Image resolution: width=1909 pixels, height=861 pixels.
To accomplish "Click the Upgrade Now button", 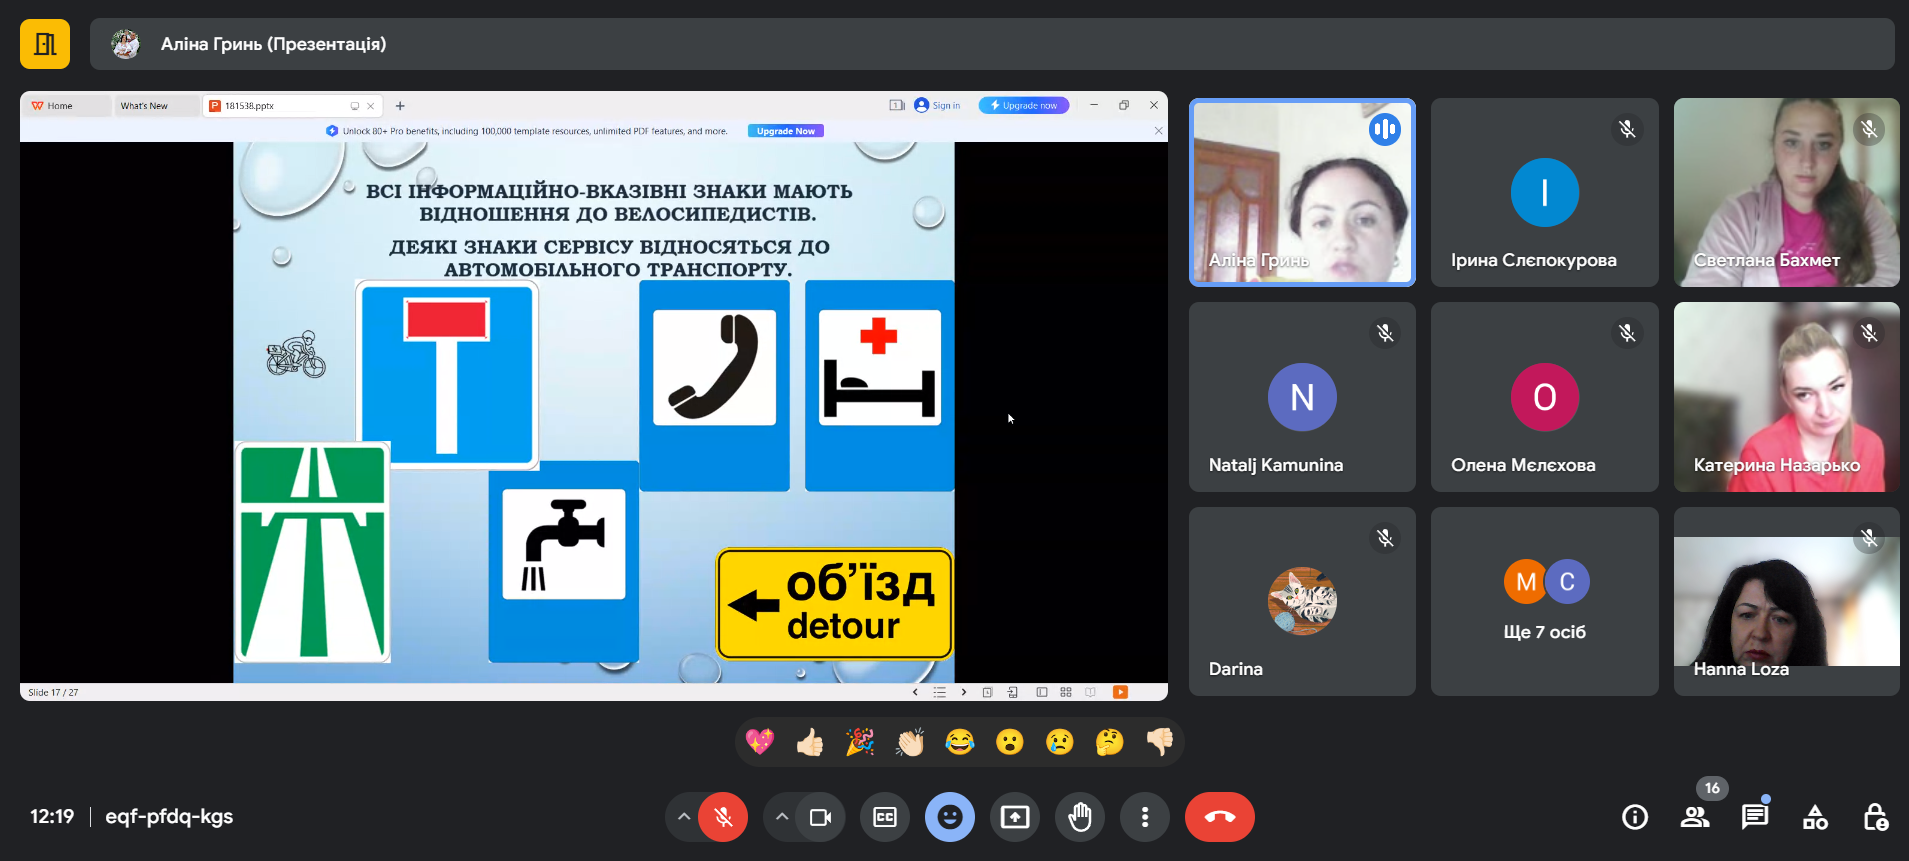I will click(x=785, y=131).
